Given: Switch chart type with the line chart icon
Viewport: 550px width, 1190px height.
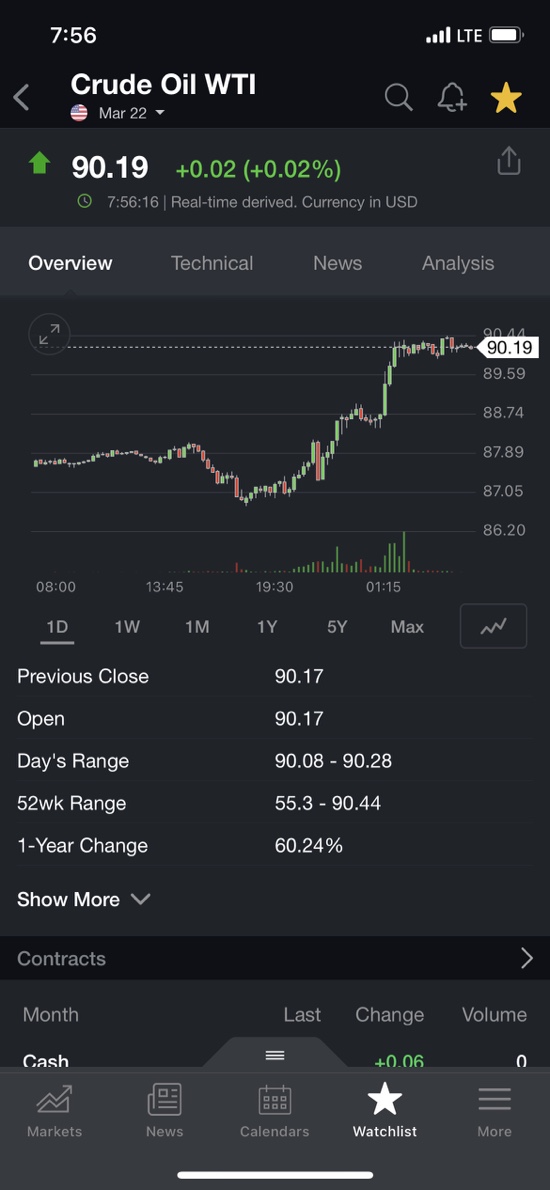Looking at the screenshot, I should coord(493,626).
